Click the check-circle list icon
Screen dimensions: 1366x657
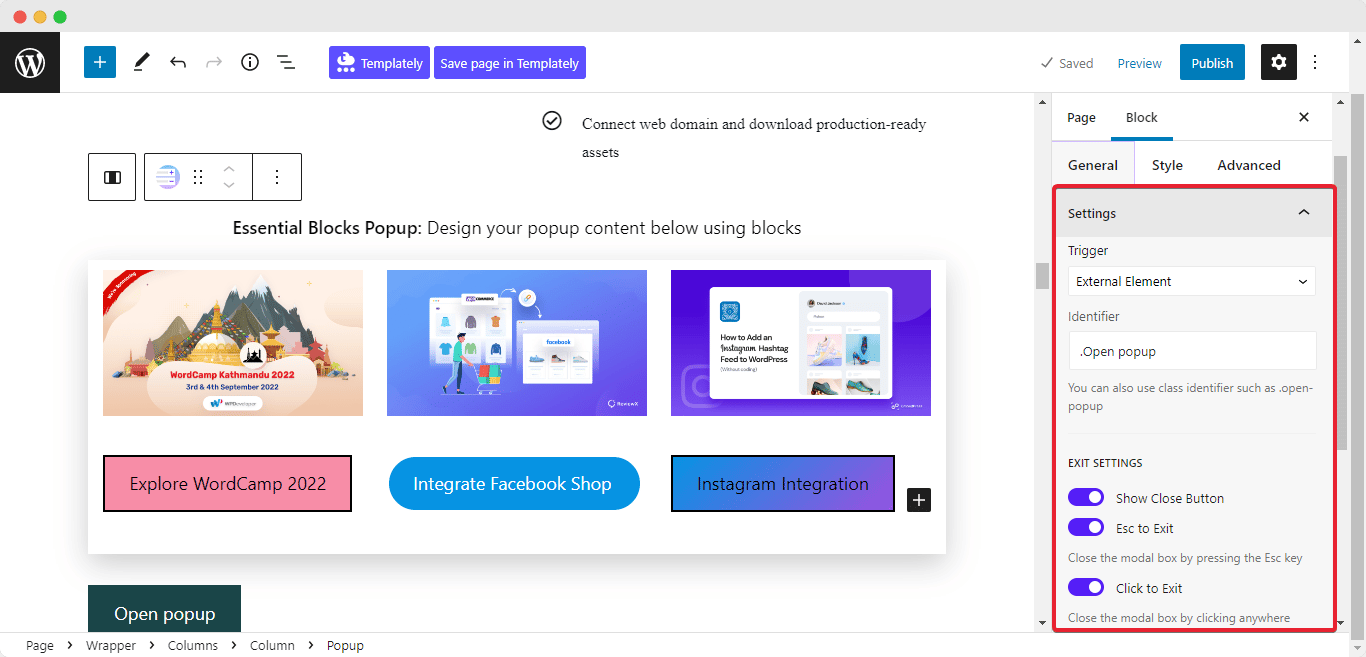pos(551,121)
